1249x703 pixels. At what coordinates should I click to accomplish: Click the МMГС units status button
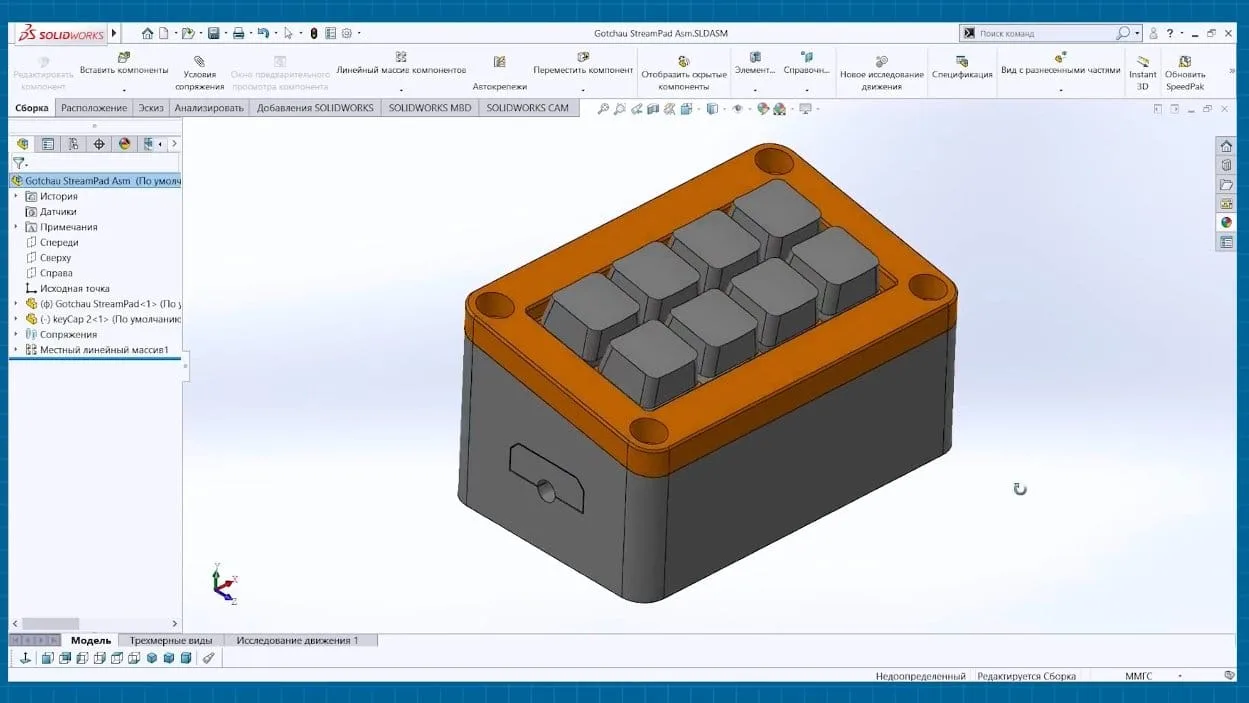click(1138, 676)
